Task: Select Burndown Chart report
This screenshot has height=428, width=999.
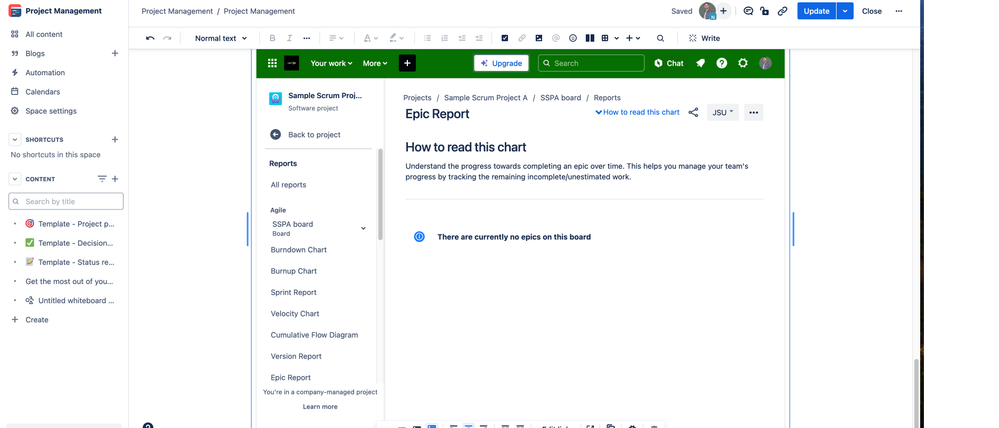Action: (x=298, y=250)
